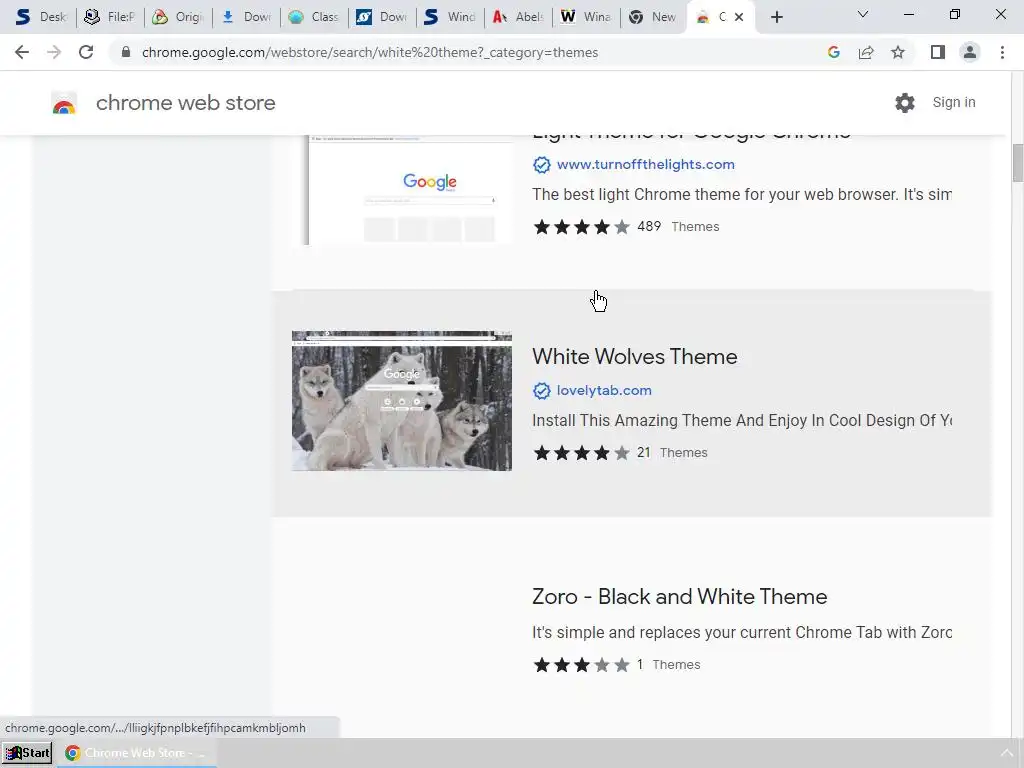Open lovelytab.com publisher link
Viewport: 1024px width, 768px height.
(604, 391)
